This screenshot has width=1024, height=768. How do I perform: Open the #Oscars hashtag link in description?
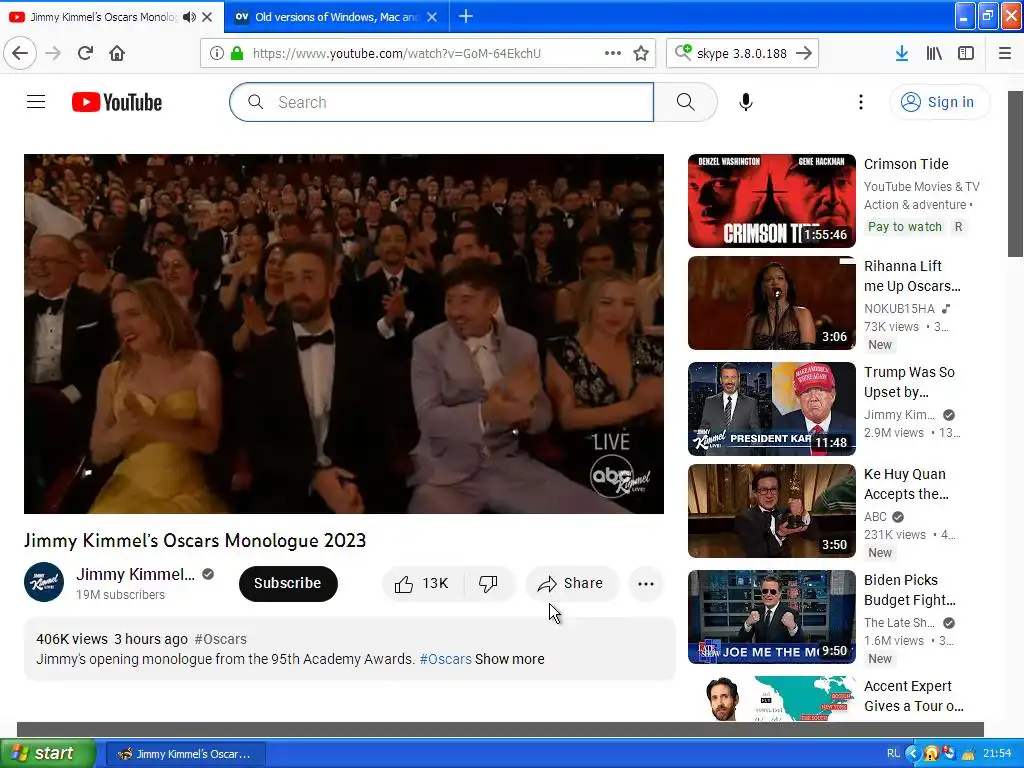pyautogui.click(x=445, y=659)
